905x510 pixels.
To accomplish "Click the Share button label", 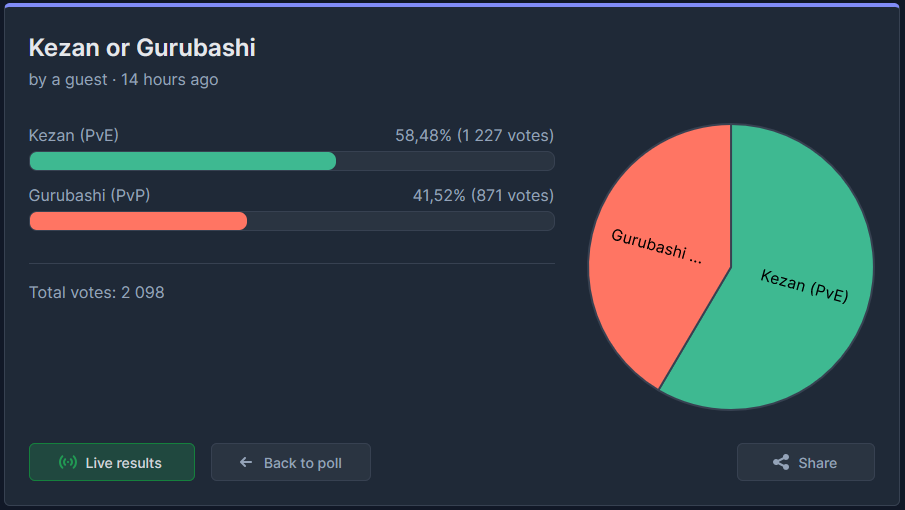I will coord(817,463).
